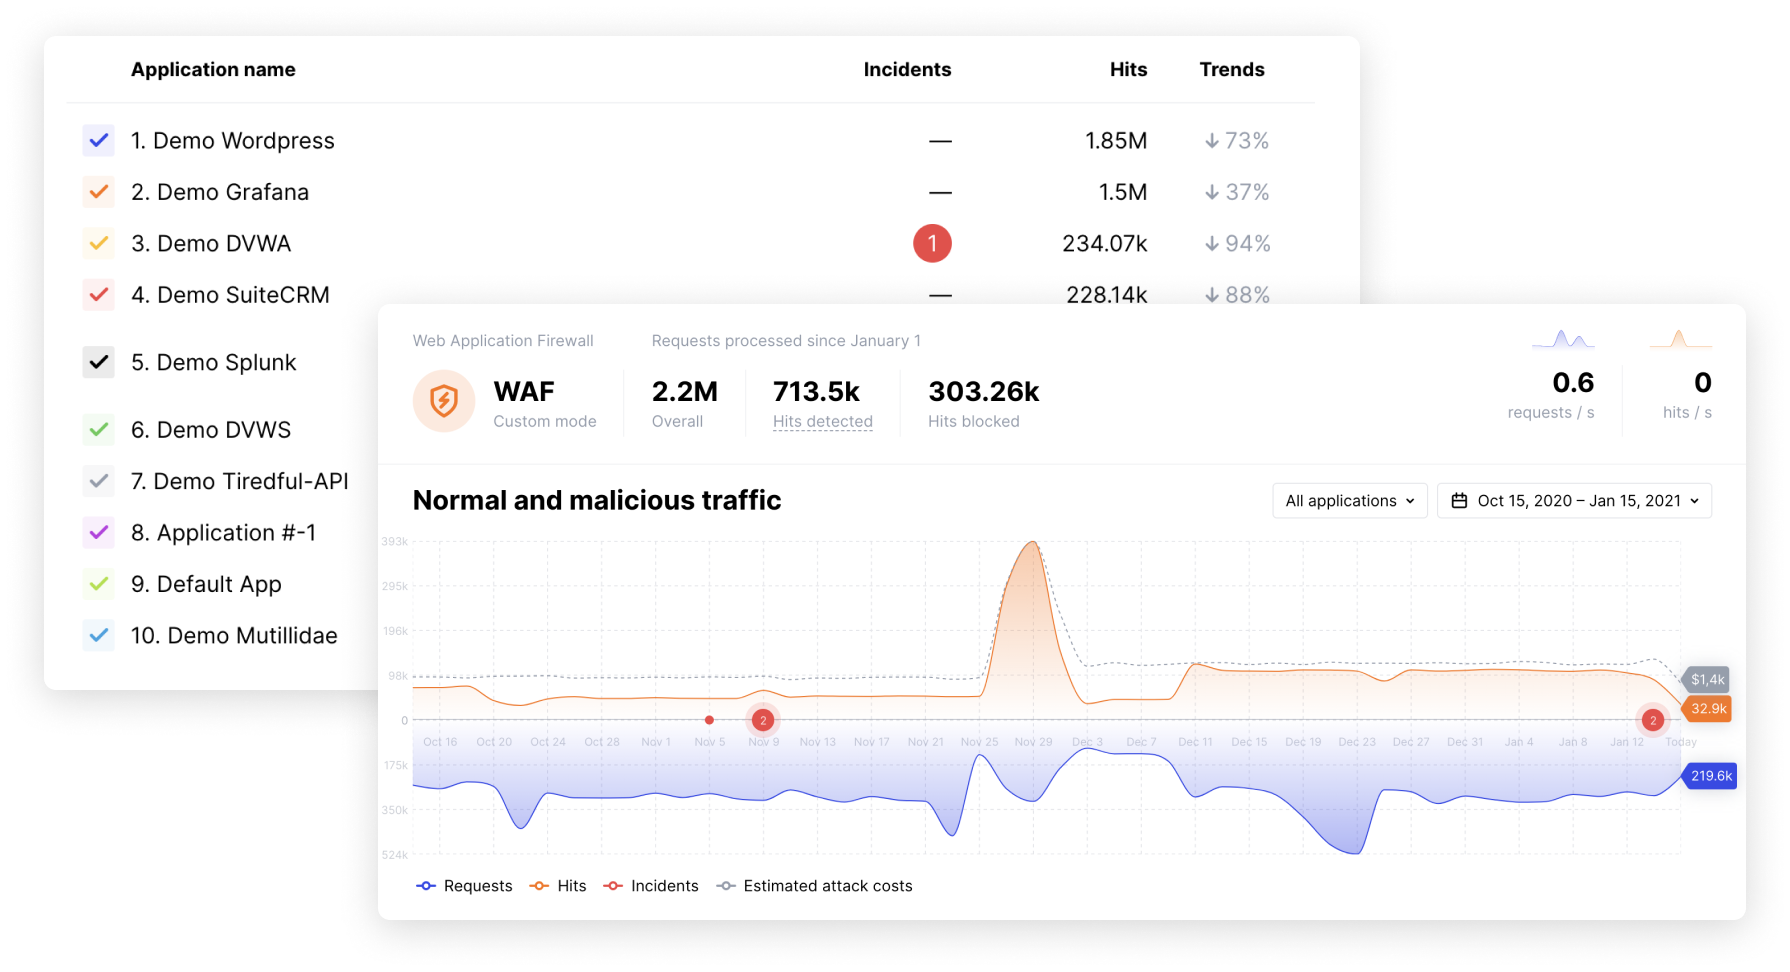Toggle the Default App checkbox
Image resolution: width=1790 pixels, height=972 pixels.
coord(99,584)
